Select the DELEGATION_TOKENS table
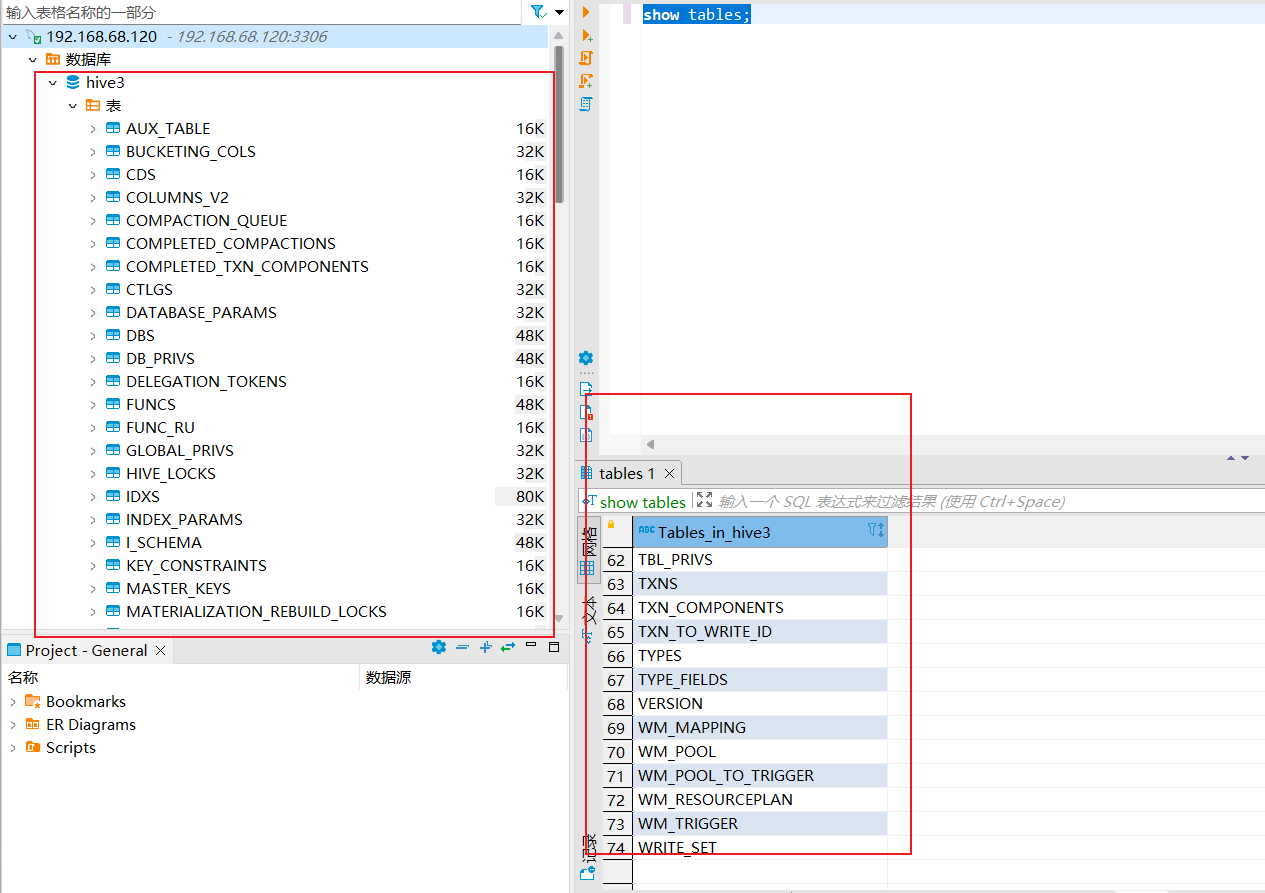 [206, 381]
